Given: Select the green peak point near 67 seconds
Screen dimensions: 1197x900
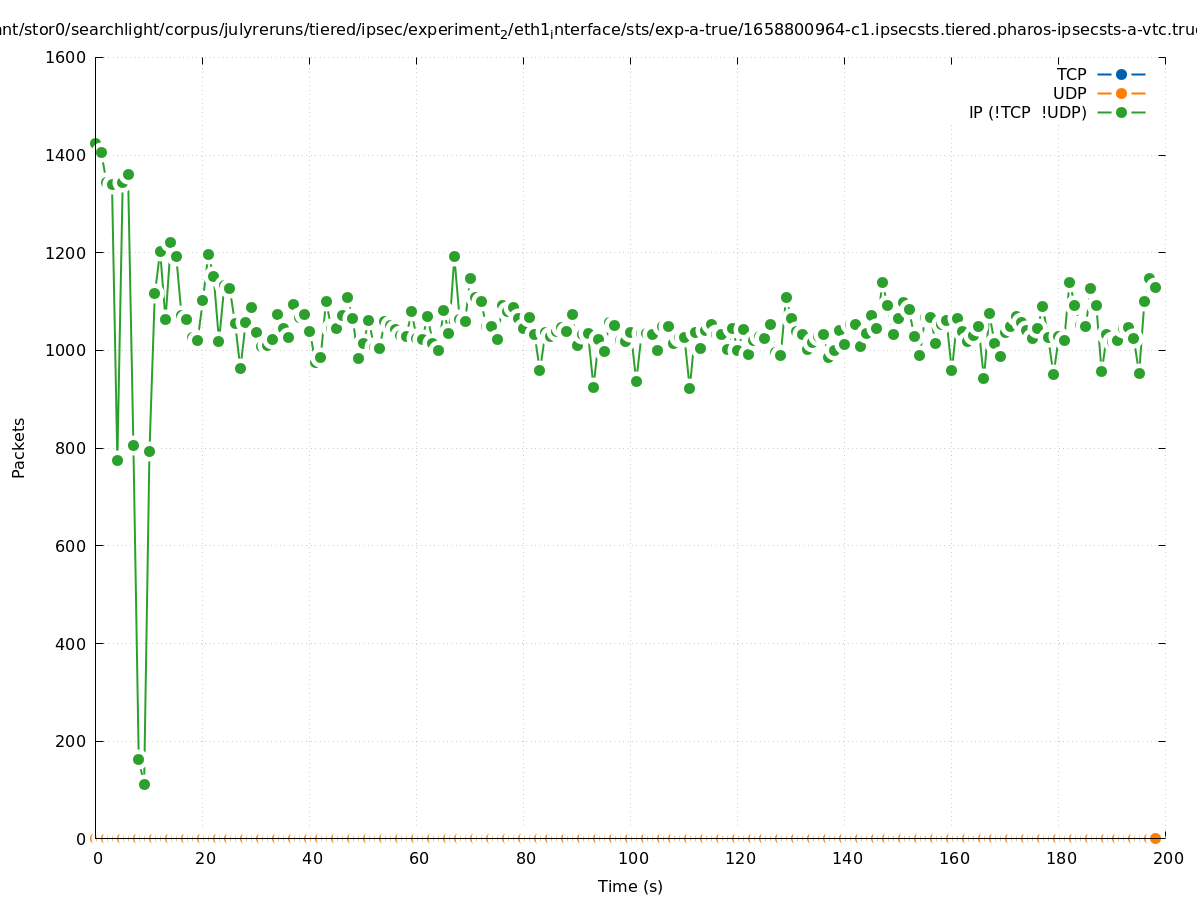Looking at the screenshot, I should point(454,256).
